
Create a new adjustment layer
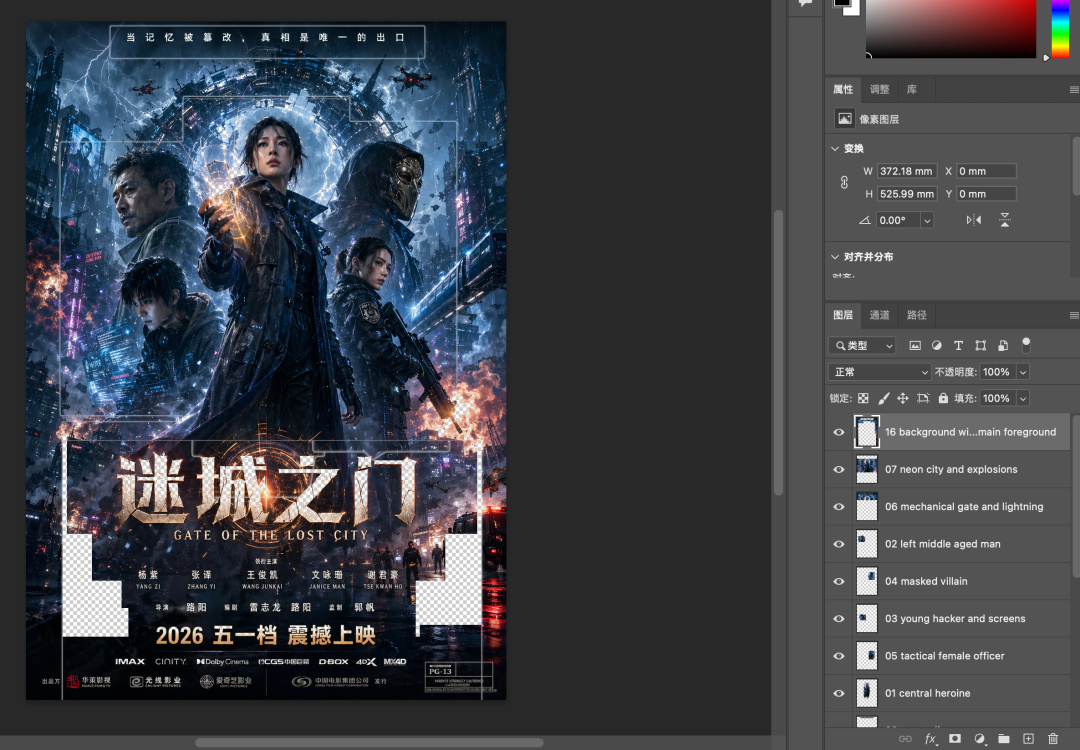click(979, 738)
